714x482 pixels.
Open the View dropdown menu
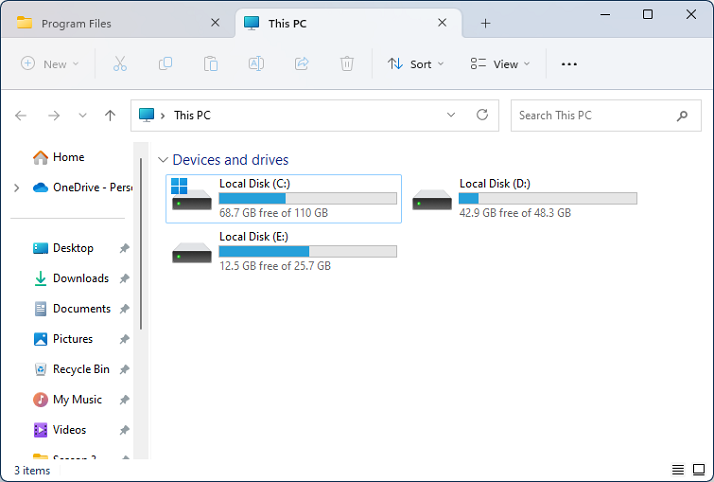click(500, 64)
